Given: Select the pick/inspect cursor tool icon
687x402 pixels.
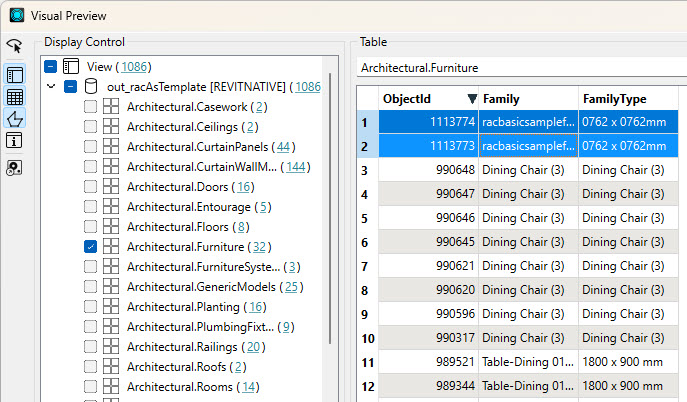Looking at the screenshot, I should (x=14, y=46).
